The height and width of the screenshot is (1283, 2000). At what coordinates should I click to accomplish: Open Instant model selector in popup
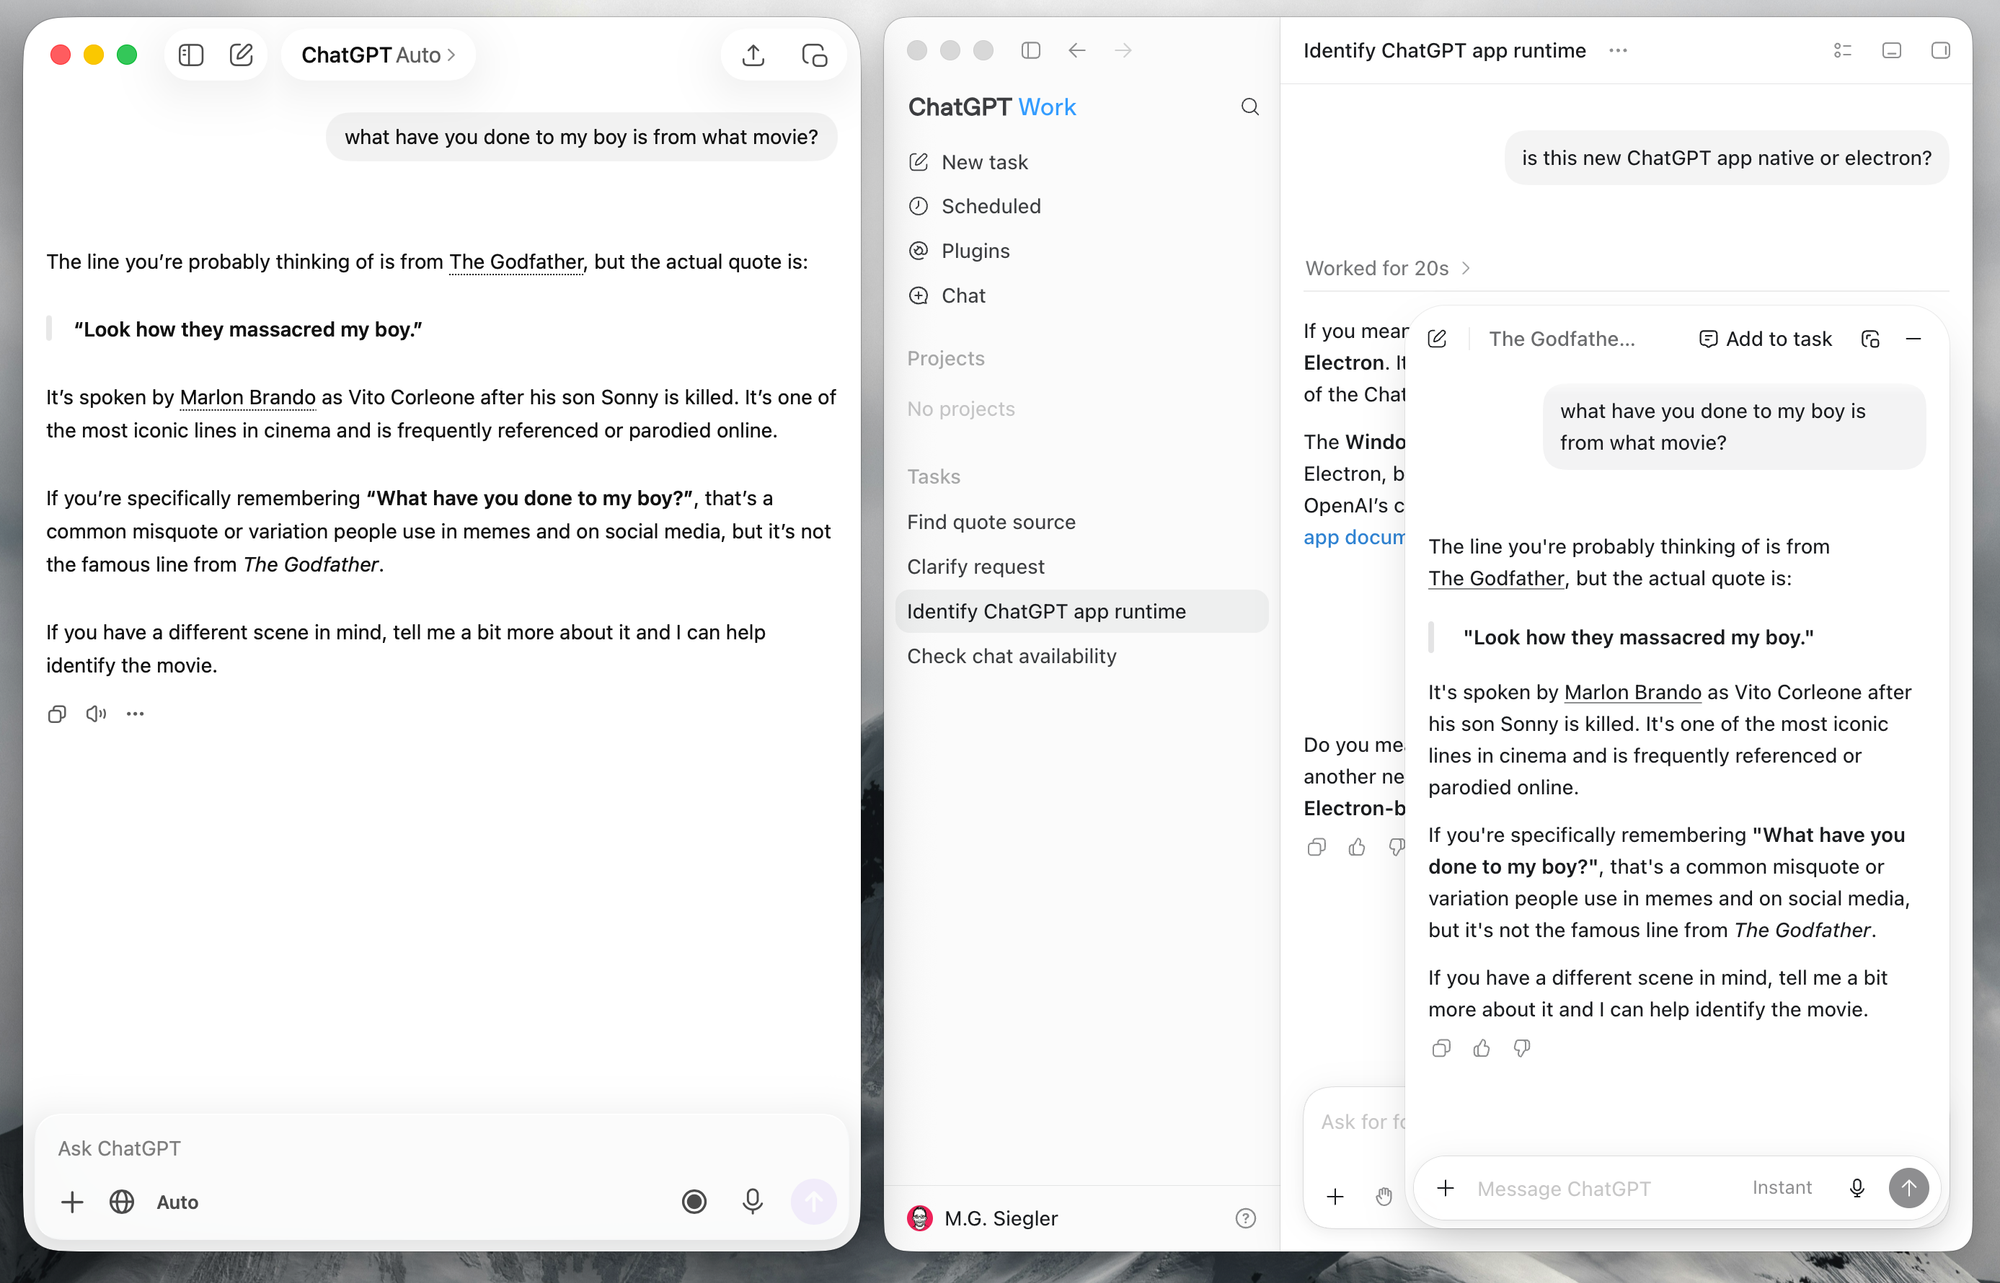(1782, 1188)
